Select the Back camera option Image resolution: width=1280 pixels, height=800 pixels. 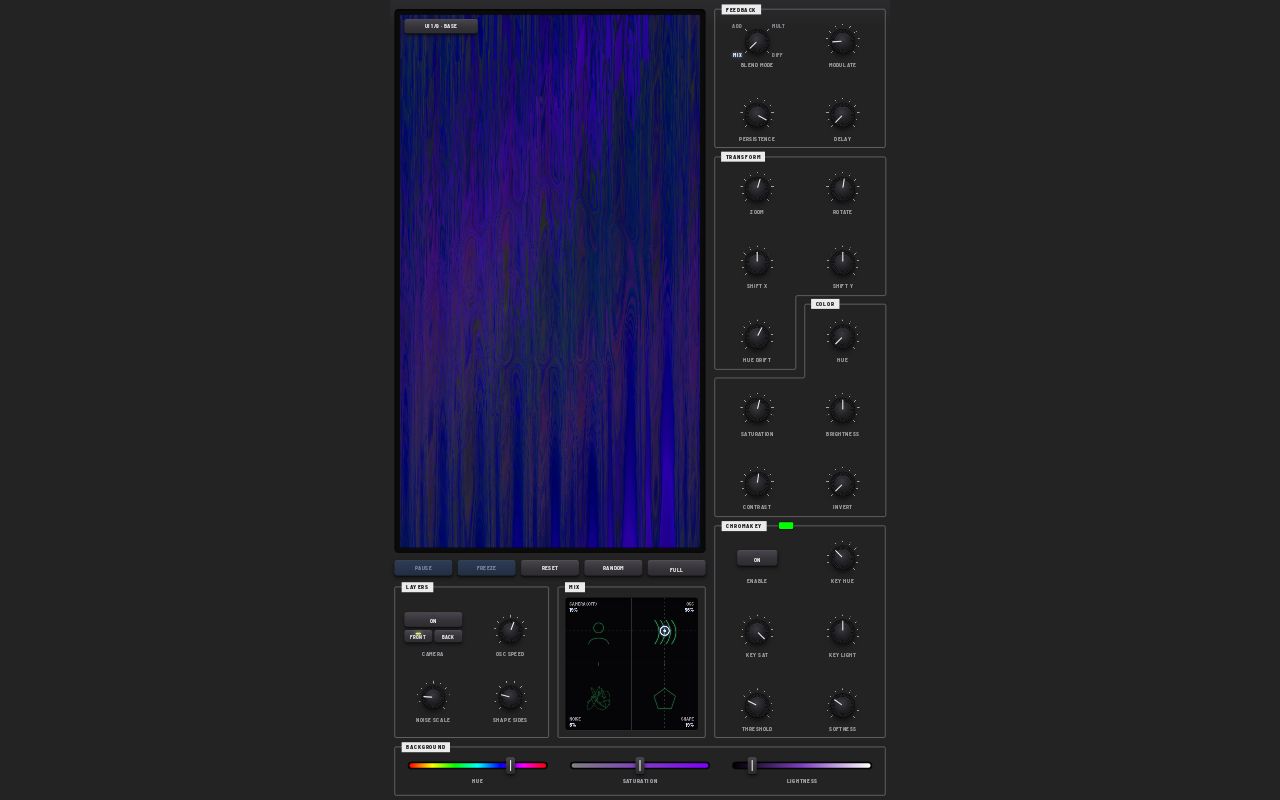448,636
